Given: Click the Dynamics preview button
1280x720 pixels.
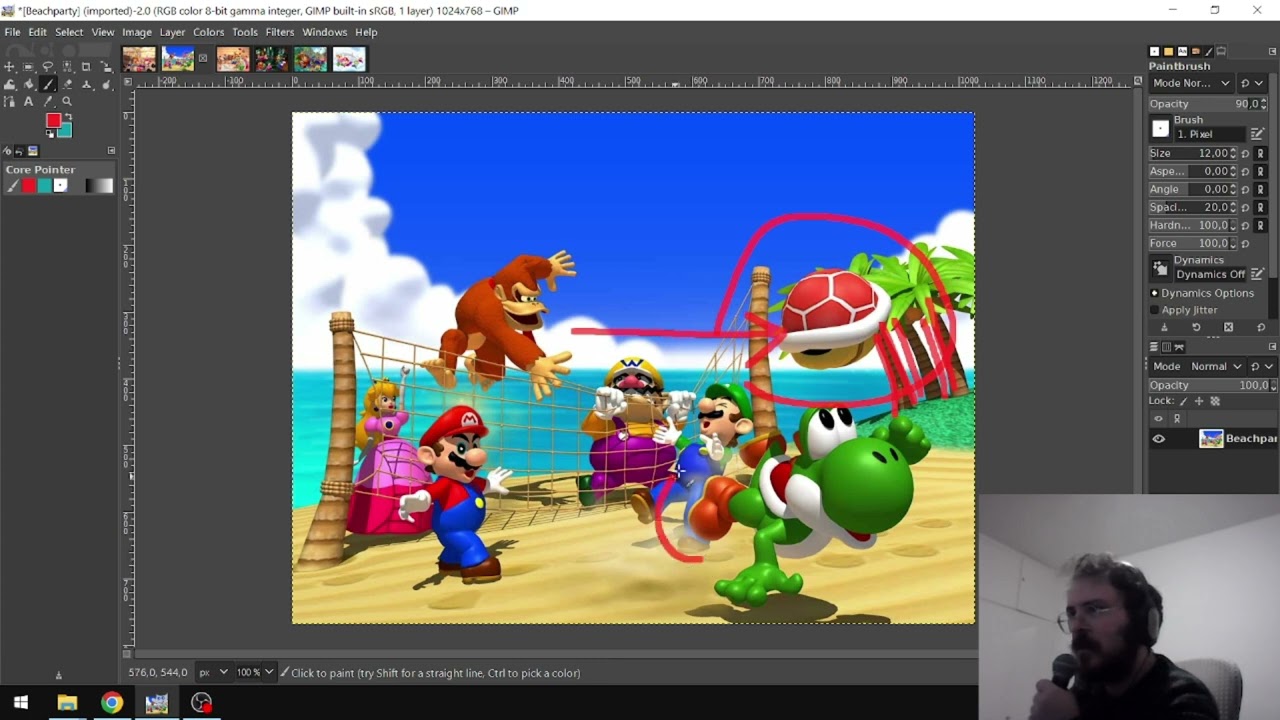Looking at the screenshot, I should coord(1160,268).
